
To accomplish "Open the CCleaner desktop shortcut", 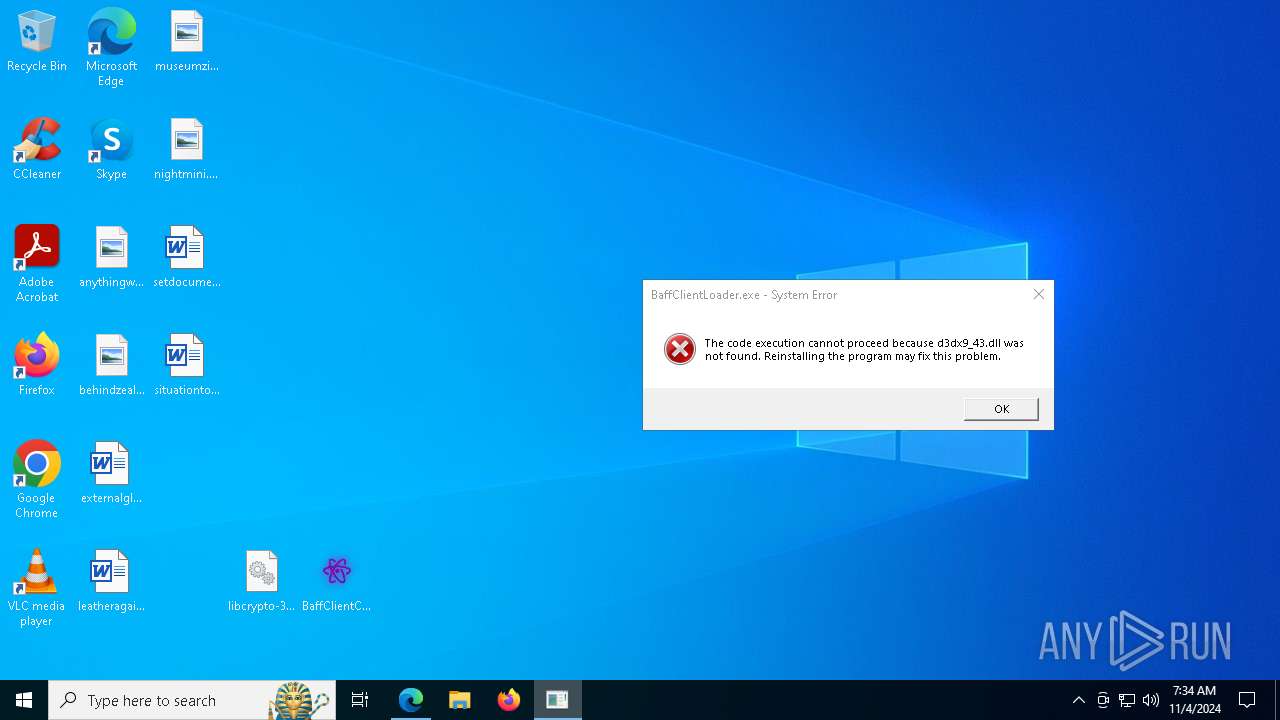I will tap(37, 150).
